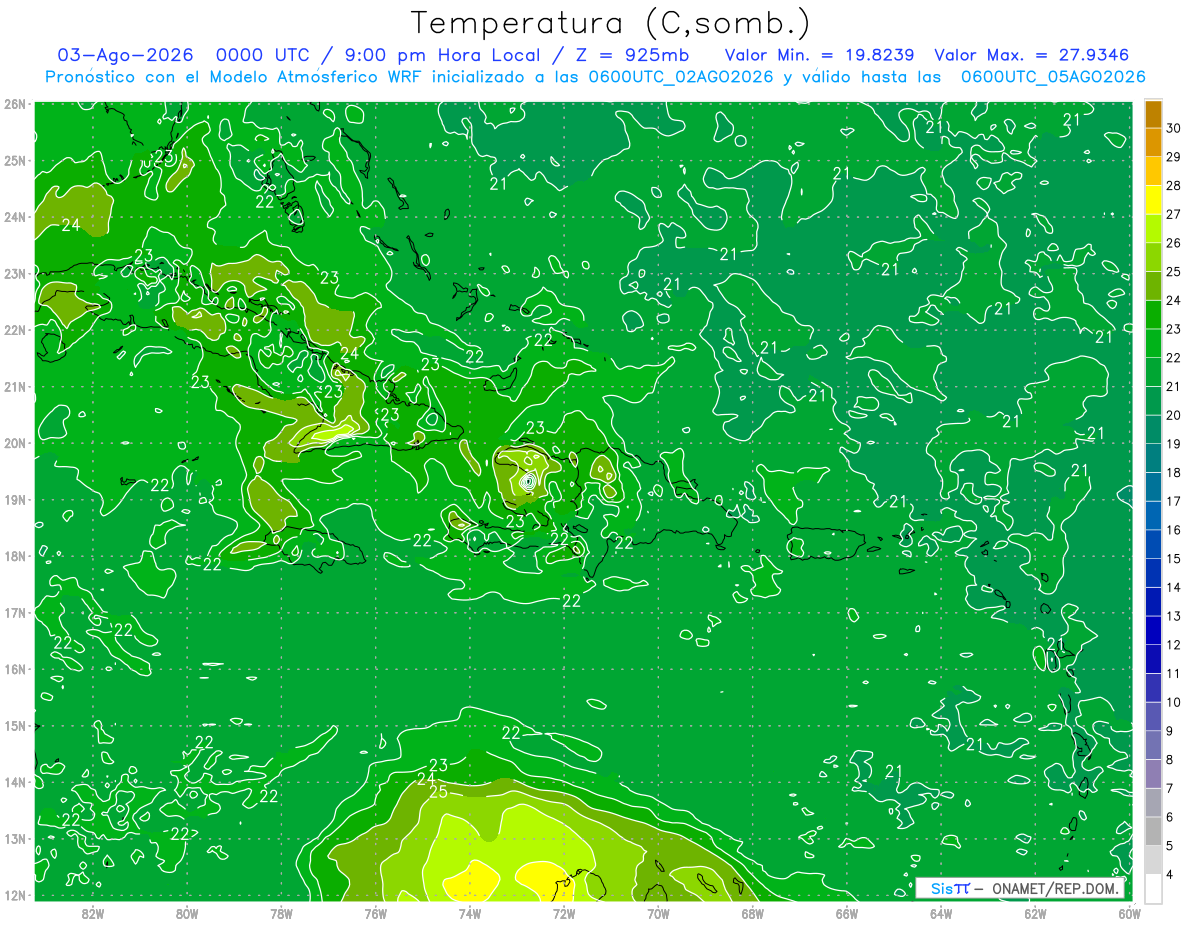1200x927 pixels.
Task: Select the date text "03-Ago-2026"
Action: tap(125, 55)
